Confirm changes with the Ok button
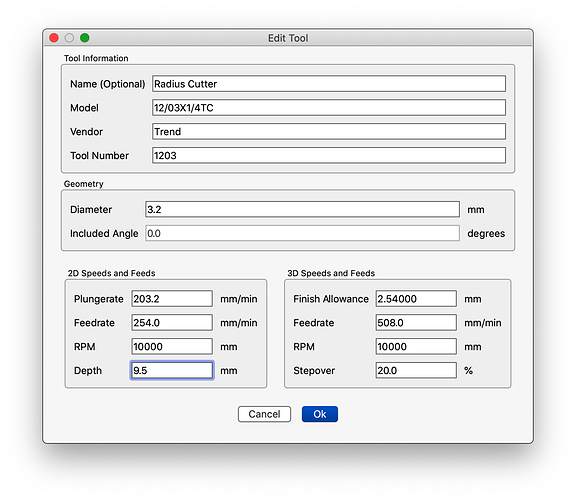Viewport: 576px width, 500px height. point(320,414)
